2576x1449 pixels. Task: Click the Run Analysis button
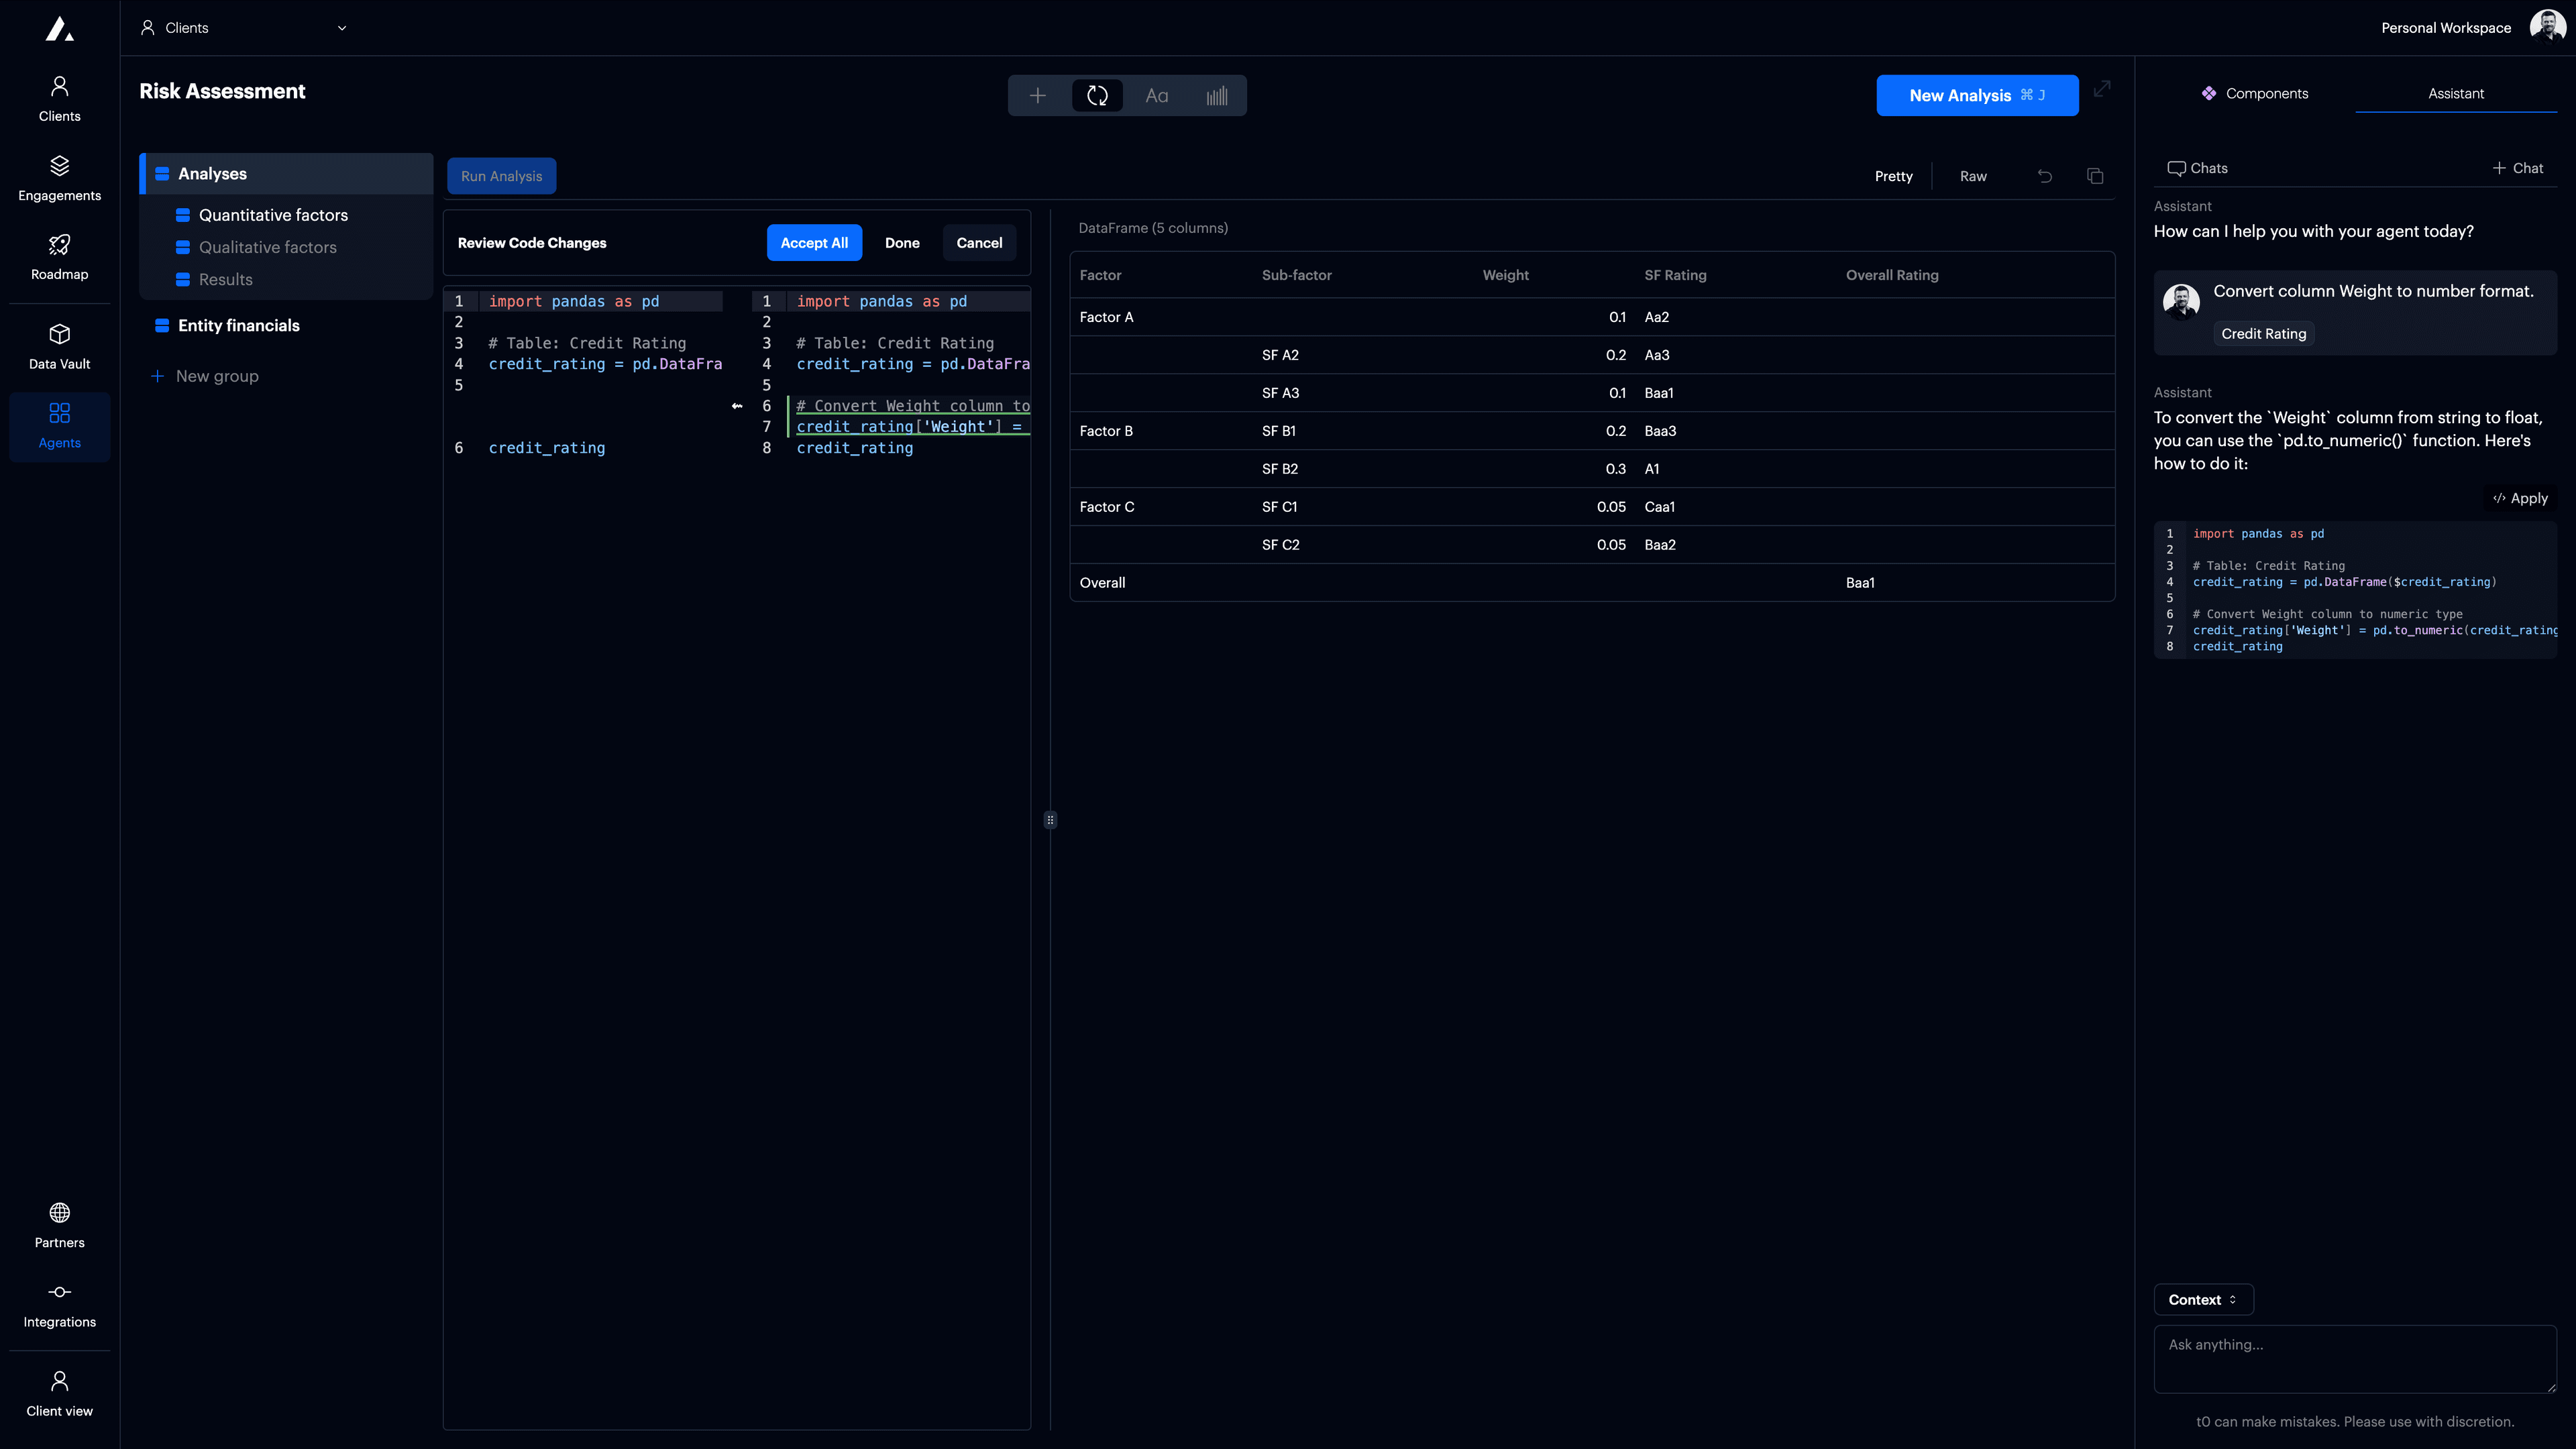pyautogui.click(x=501, y=176)
